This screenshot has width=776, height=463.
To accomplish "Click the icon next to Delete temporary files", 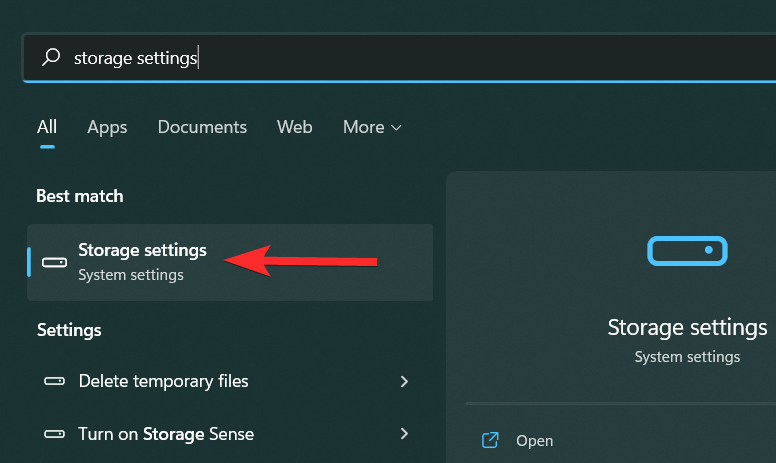I will click(x=54, y=381).
